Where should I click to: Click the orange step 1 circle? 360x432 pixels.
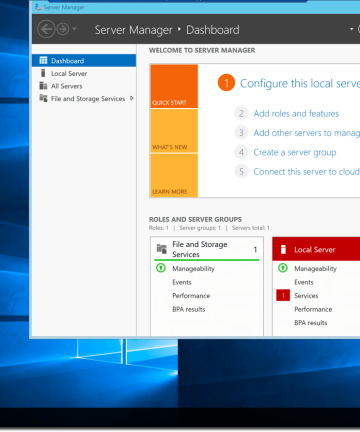pyautogui.click(x=226, y=83)
